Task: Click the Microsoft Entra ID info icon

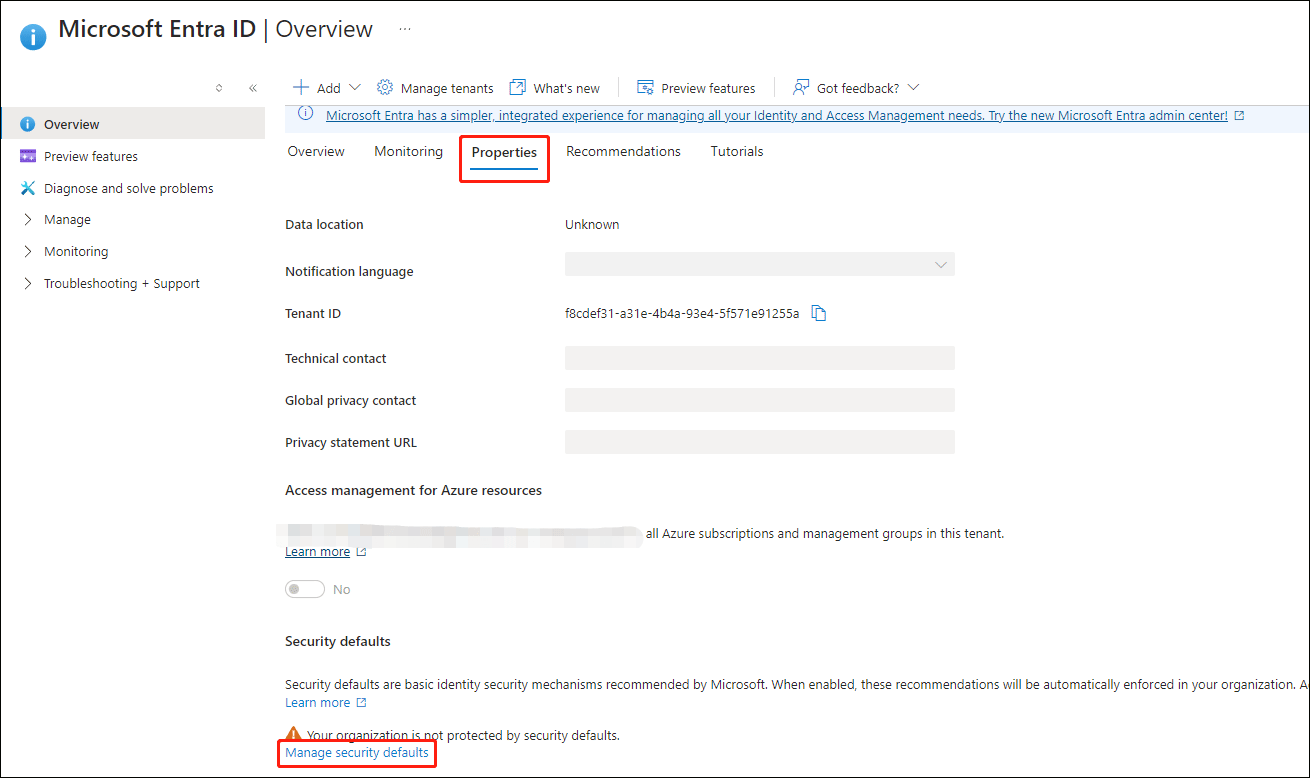Action: tap(33, 37)
